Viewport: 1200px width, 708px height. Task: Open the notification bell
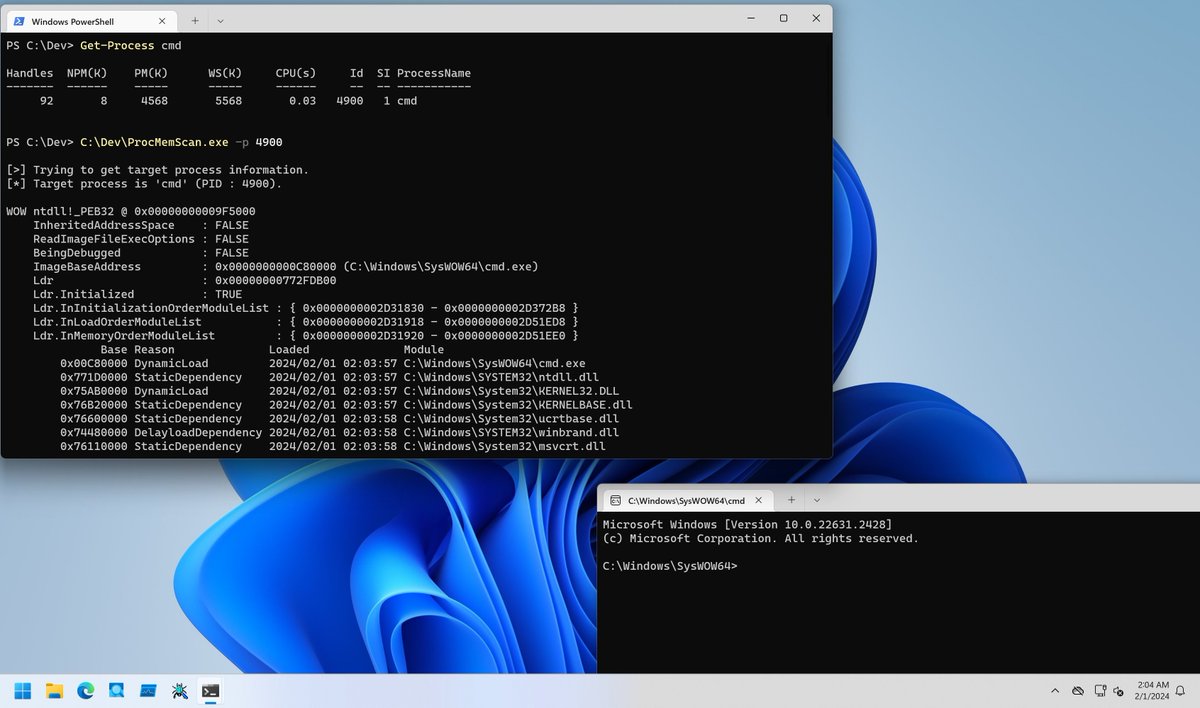1181,691
